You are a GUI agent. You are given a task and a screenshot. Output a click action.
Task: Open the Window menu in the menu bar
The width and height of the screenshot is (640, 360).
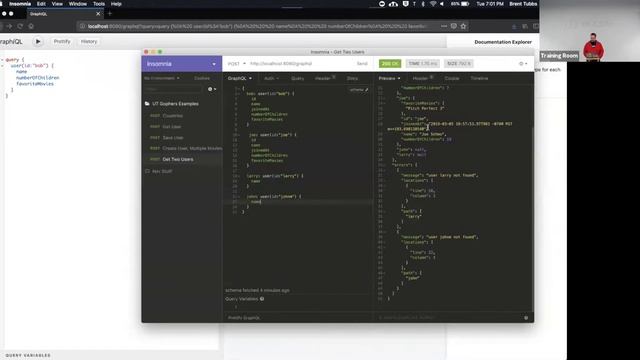[78, 4]
